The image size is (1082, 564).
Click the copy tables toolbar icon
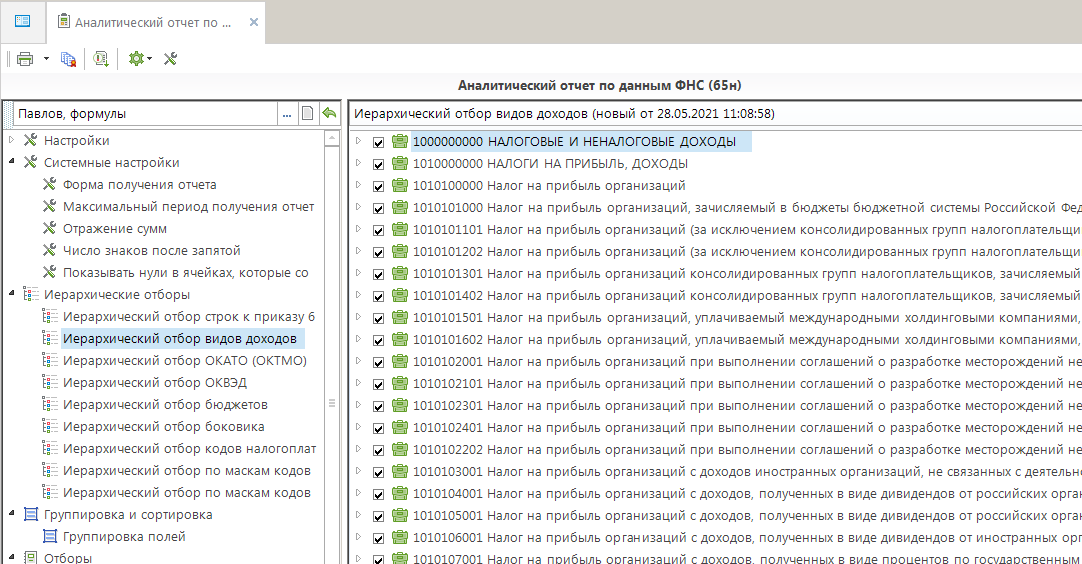coord(68,59)
